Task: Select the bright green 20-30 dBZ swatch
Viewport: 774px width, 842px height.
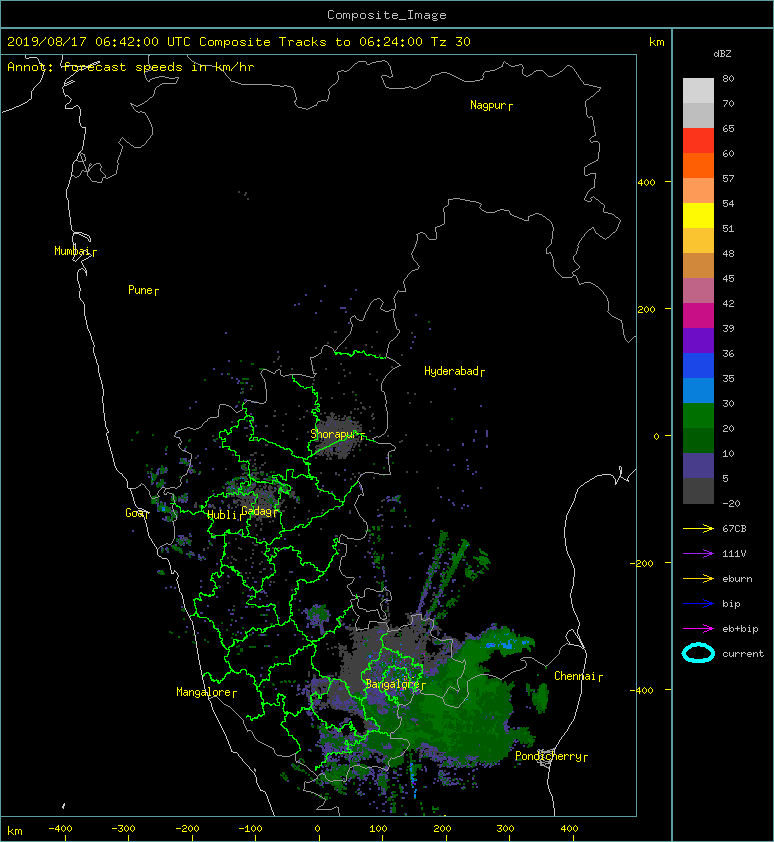Action: [x=698, y=416]
